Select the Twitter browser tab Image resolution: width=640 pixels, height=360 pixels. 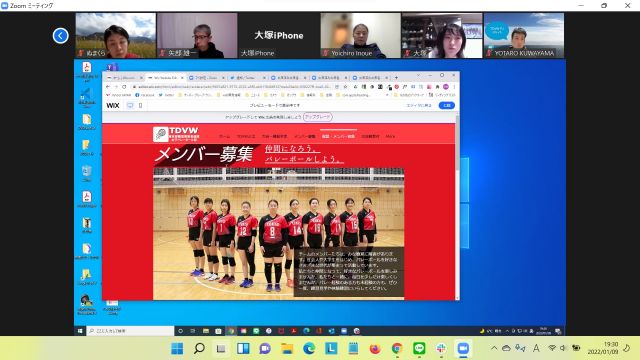point(247,78)
